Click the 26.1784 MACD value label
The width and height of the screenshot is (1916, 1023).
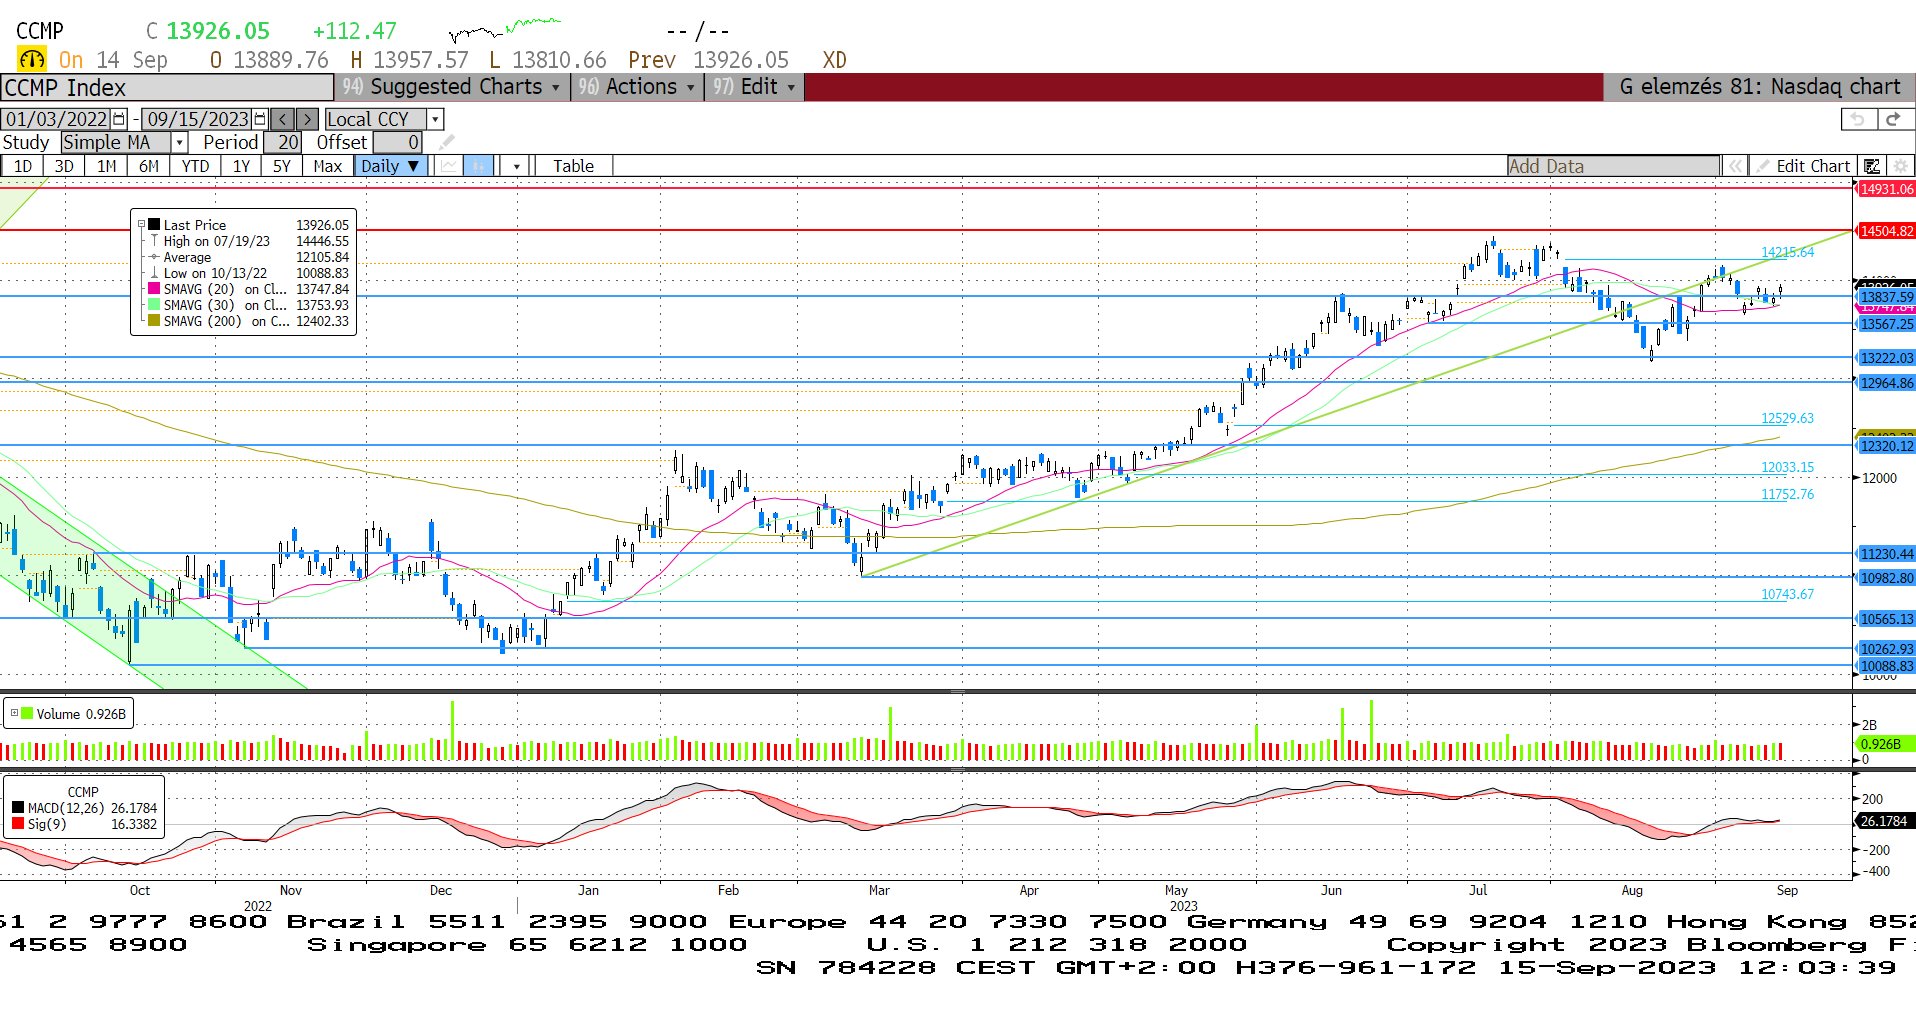pos(1886,821)
